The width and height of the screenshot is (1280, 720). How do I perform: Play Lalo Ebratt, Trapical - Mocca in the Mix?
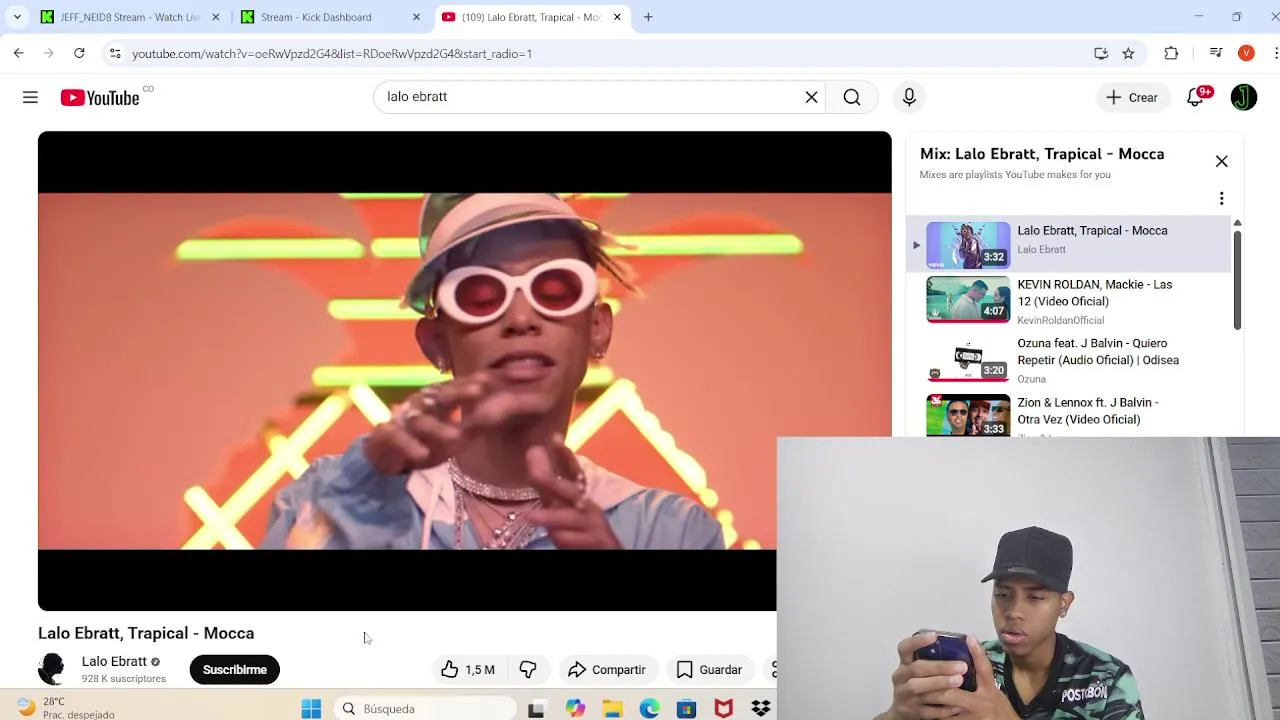pos(1070,244)
